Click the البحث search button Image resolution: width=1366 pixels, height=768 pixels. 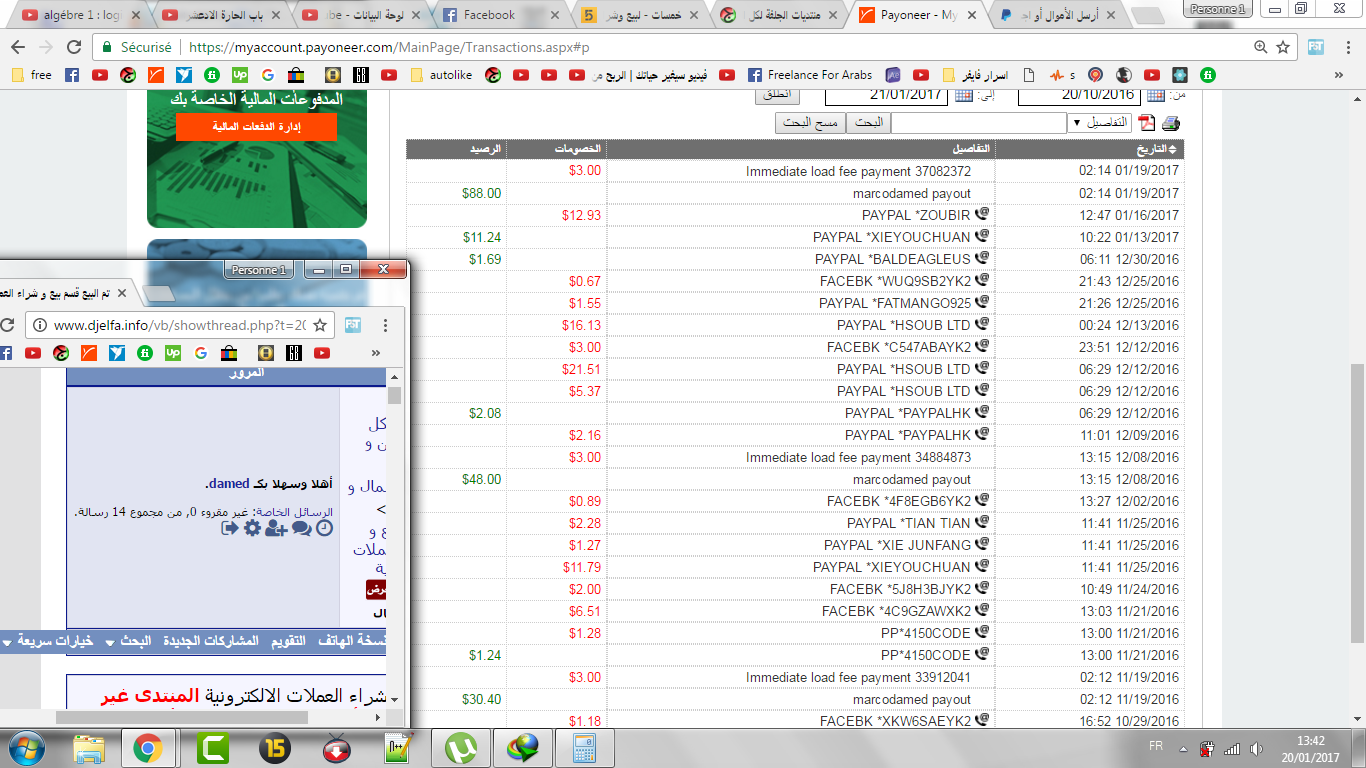pos(868,123)
